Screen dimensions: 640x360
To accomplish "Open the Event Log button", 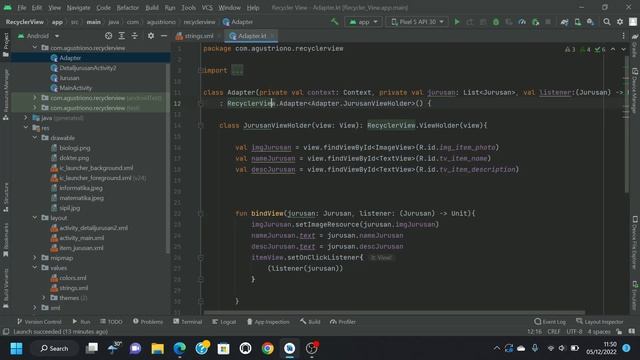I will pos(550,322).
